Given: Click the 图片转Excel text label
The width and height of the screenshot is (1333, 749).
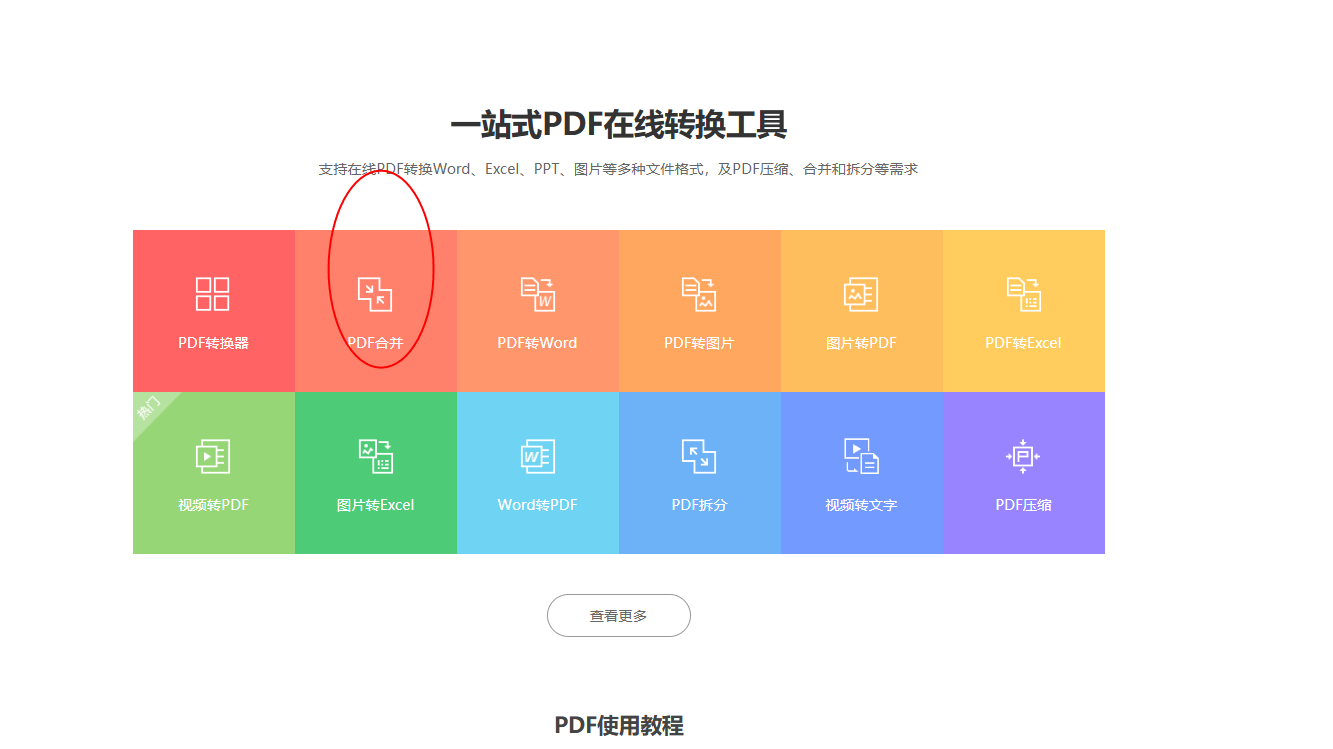Looking at the screenshot, I should [375, 505].
